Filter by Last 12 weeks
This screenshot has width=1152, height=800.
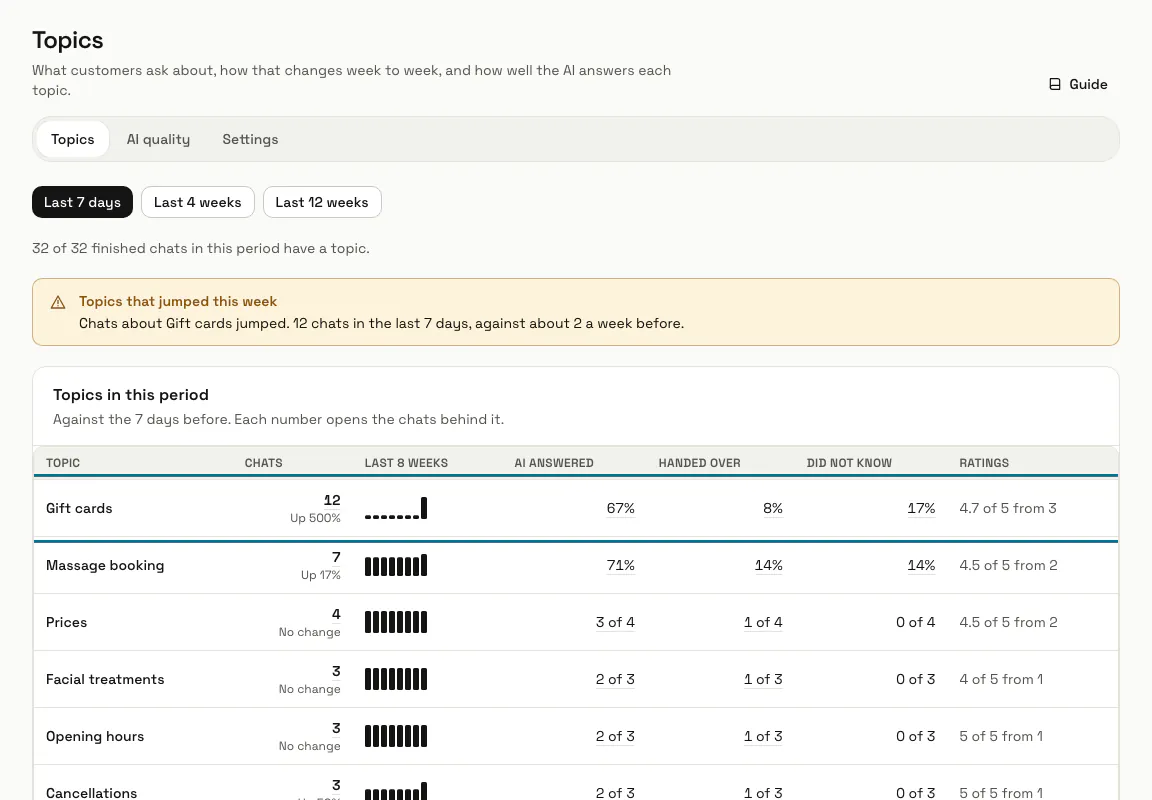pyautogui.click(x=322, y=202)
